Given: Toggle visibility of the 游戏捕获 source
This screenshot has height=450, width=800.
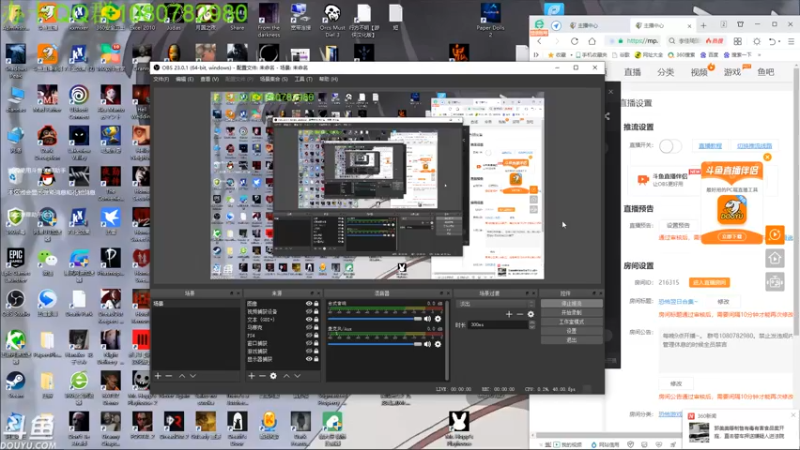Looking at the screenshot, I should (x=309, y=351).
